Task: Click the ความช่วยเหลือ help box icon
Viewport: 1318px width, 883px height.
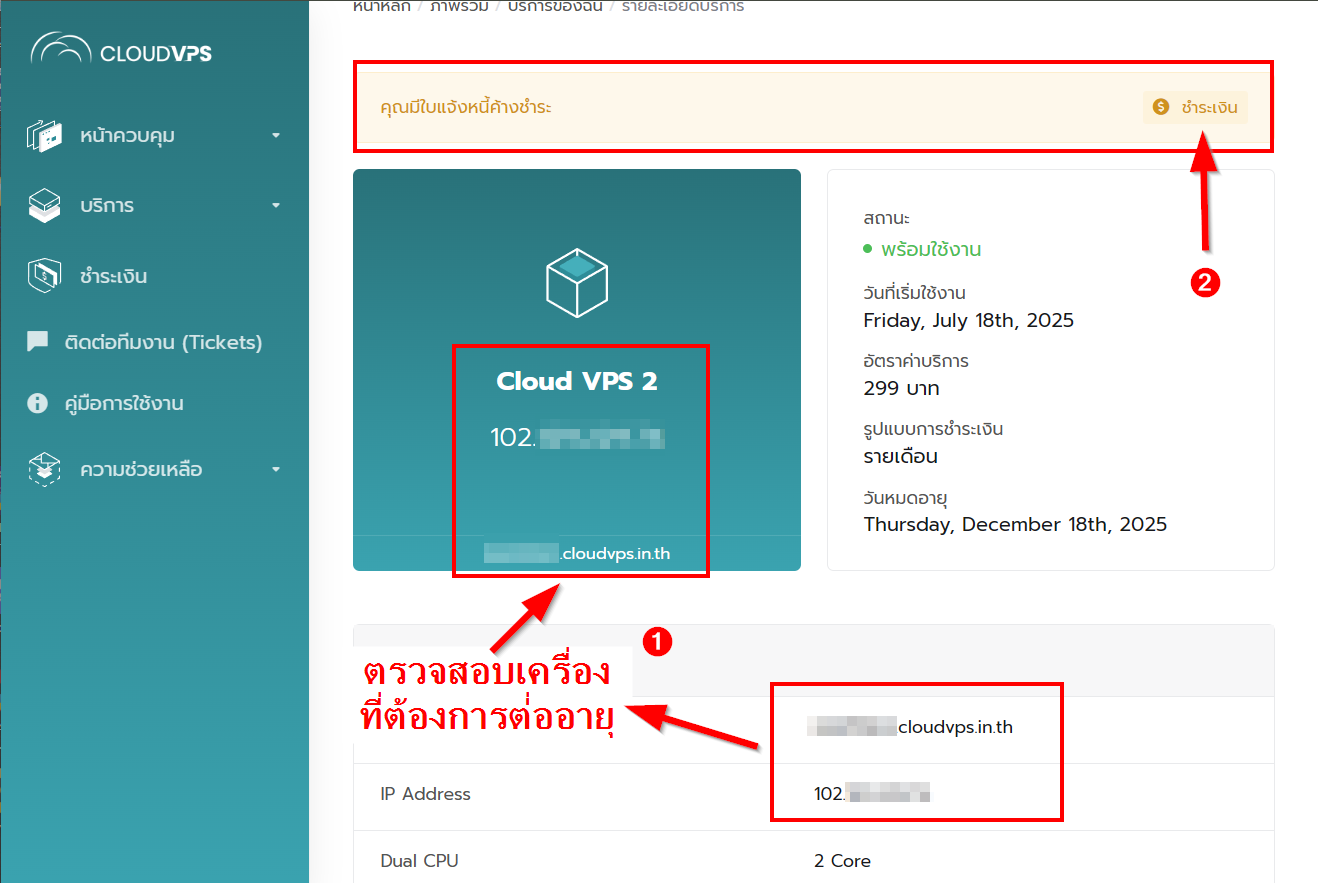Action: pyautogui.click(x=44, y=469)
